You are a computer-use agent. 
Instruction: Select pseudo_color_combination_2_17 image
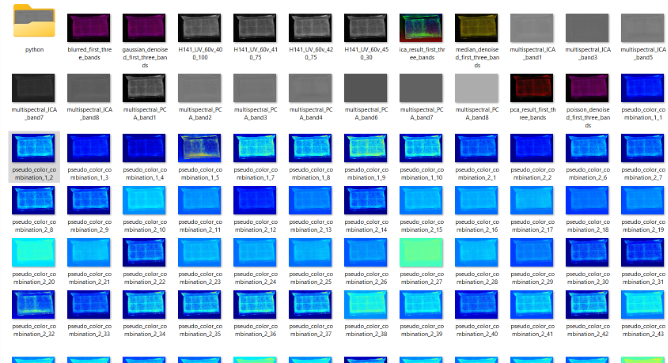tap(532, 200)
